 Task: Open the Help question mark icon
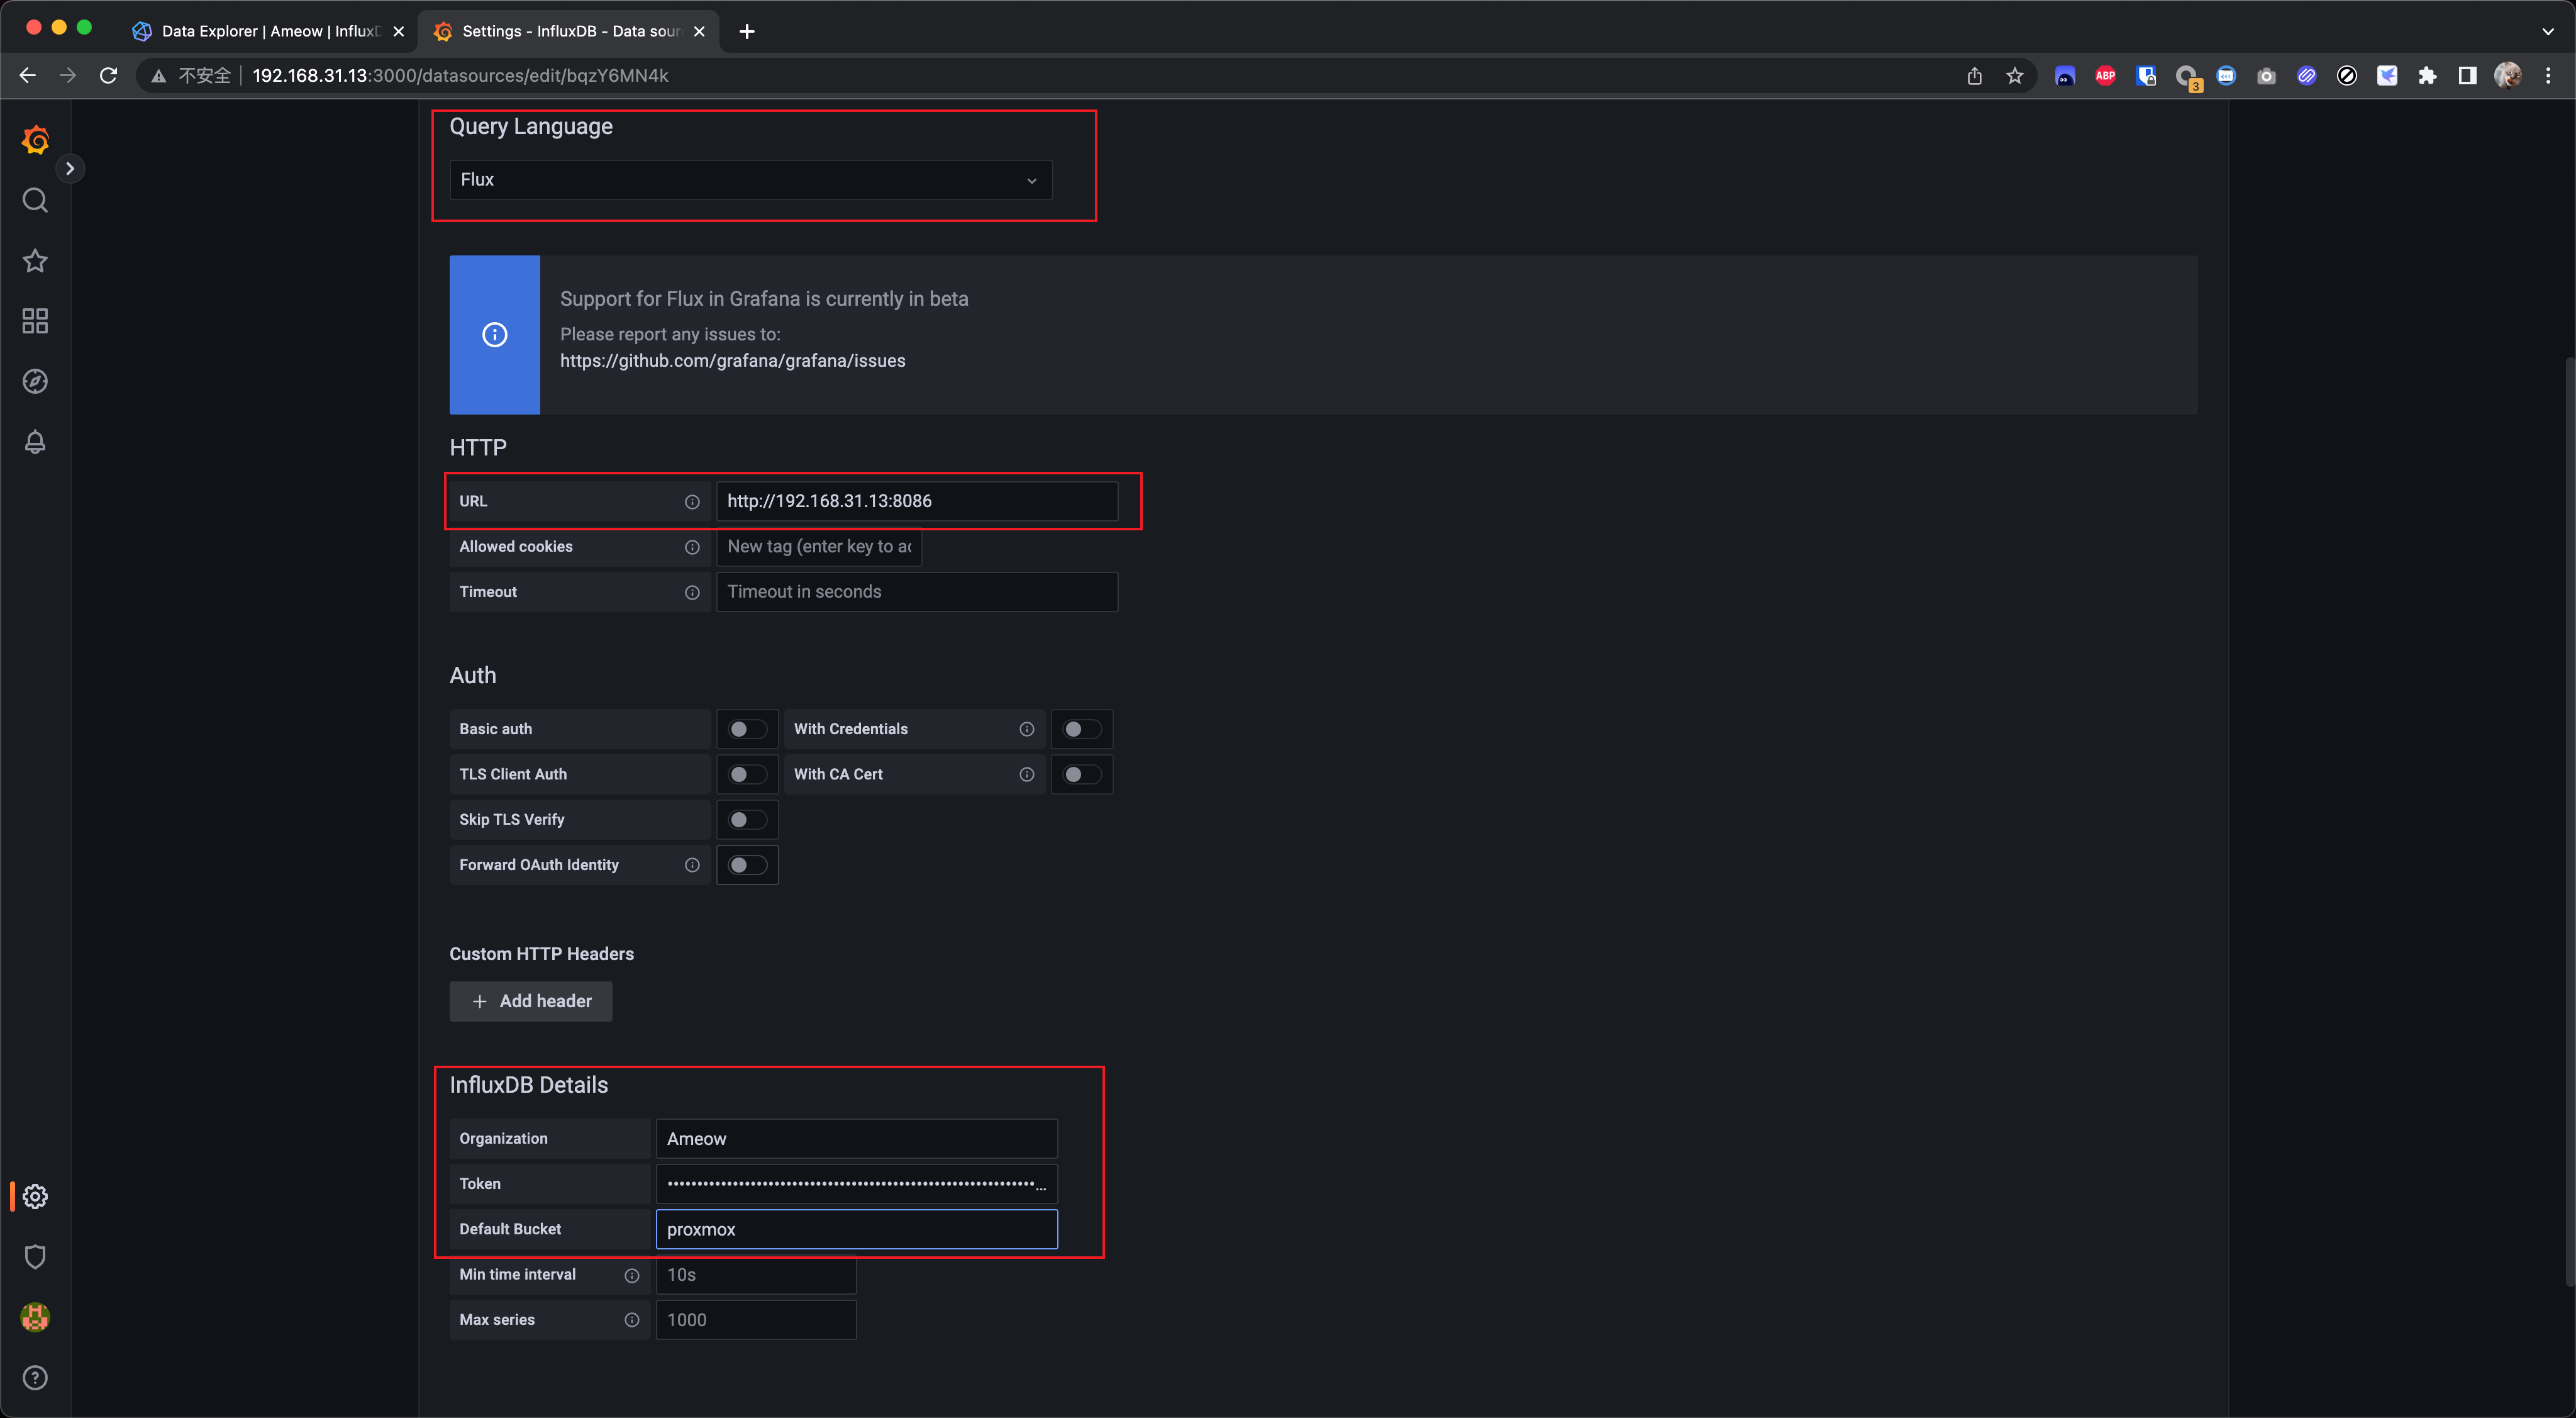pos(35,1378)
